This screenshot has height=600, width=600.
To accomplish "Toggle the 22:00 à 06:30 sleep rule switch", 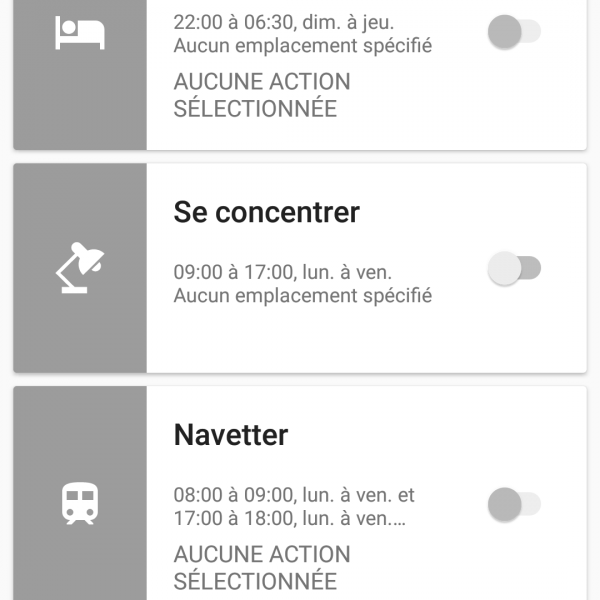I will pyautogui.click(x=514, y=33).
